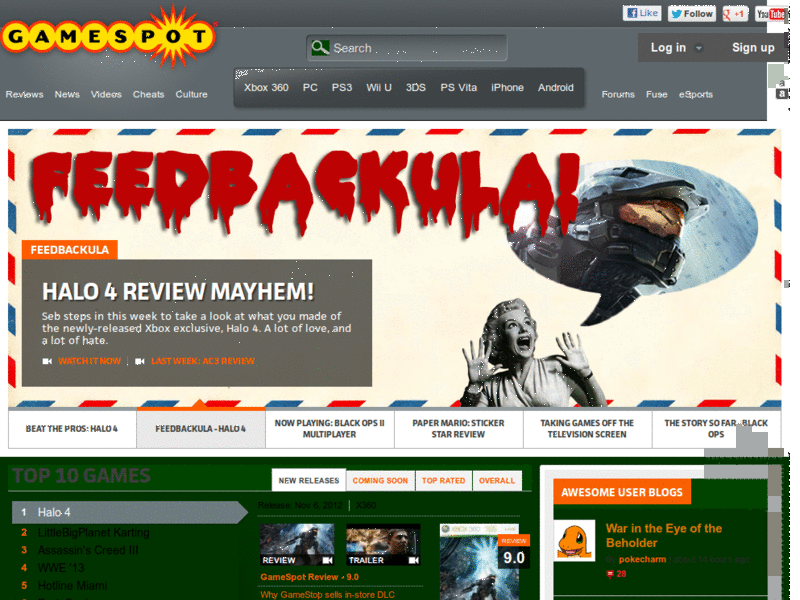This screenshot has width=800, height=600.
Task: Open the Halo 4 Trailer video thumbnail
Action: 383,545
